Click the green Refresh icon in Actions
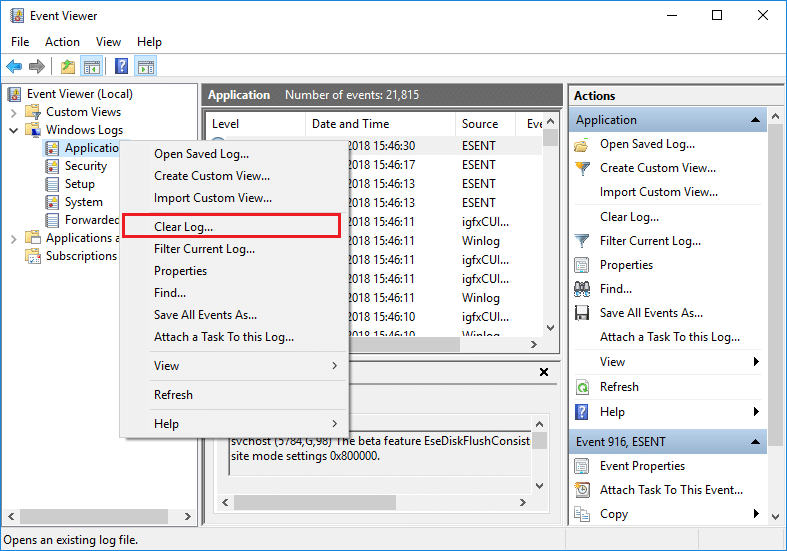787x551 pixels. [582, 387]
